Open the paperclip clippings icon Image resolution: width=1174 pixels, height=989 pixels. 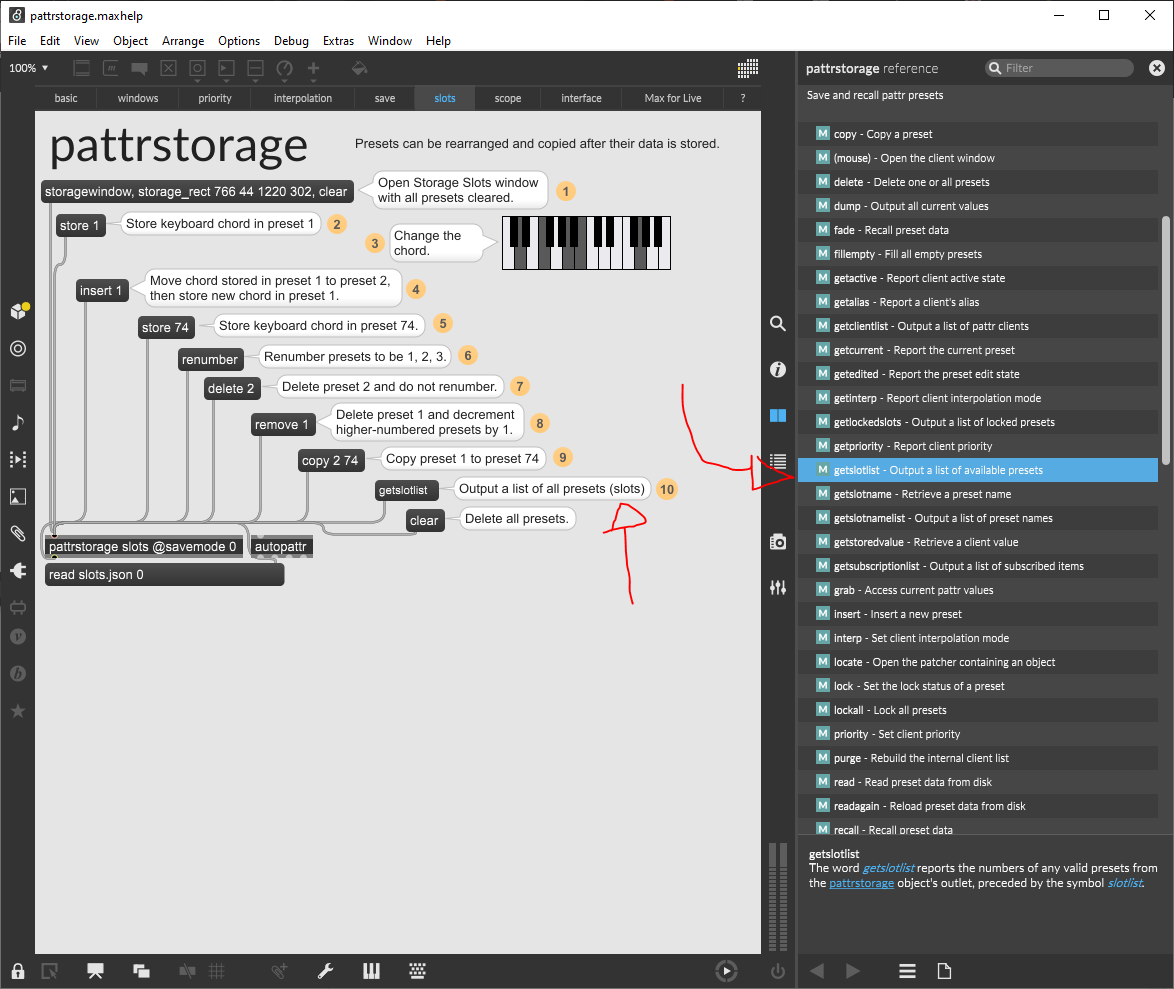coord(18,533)
